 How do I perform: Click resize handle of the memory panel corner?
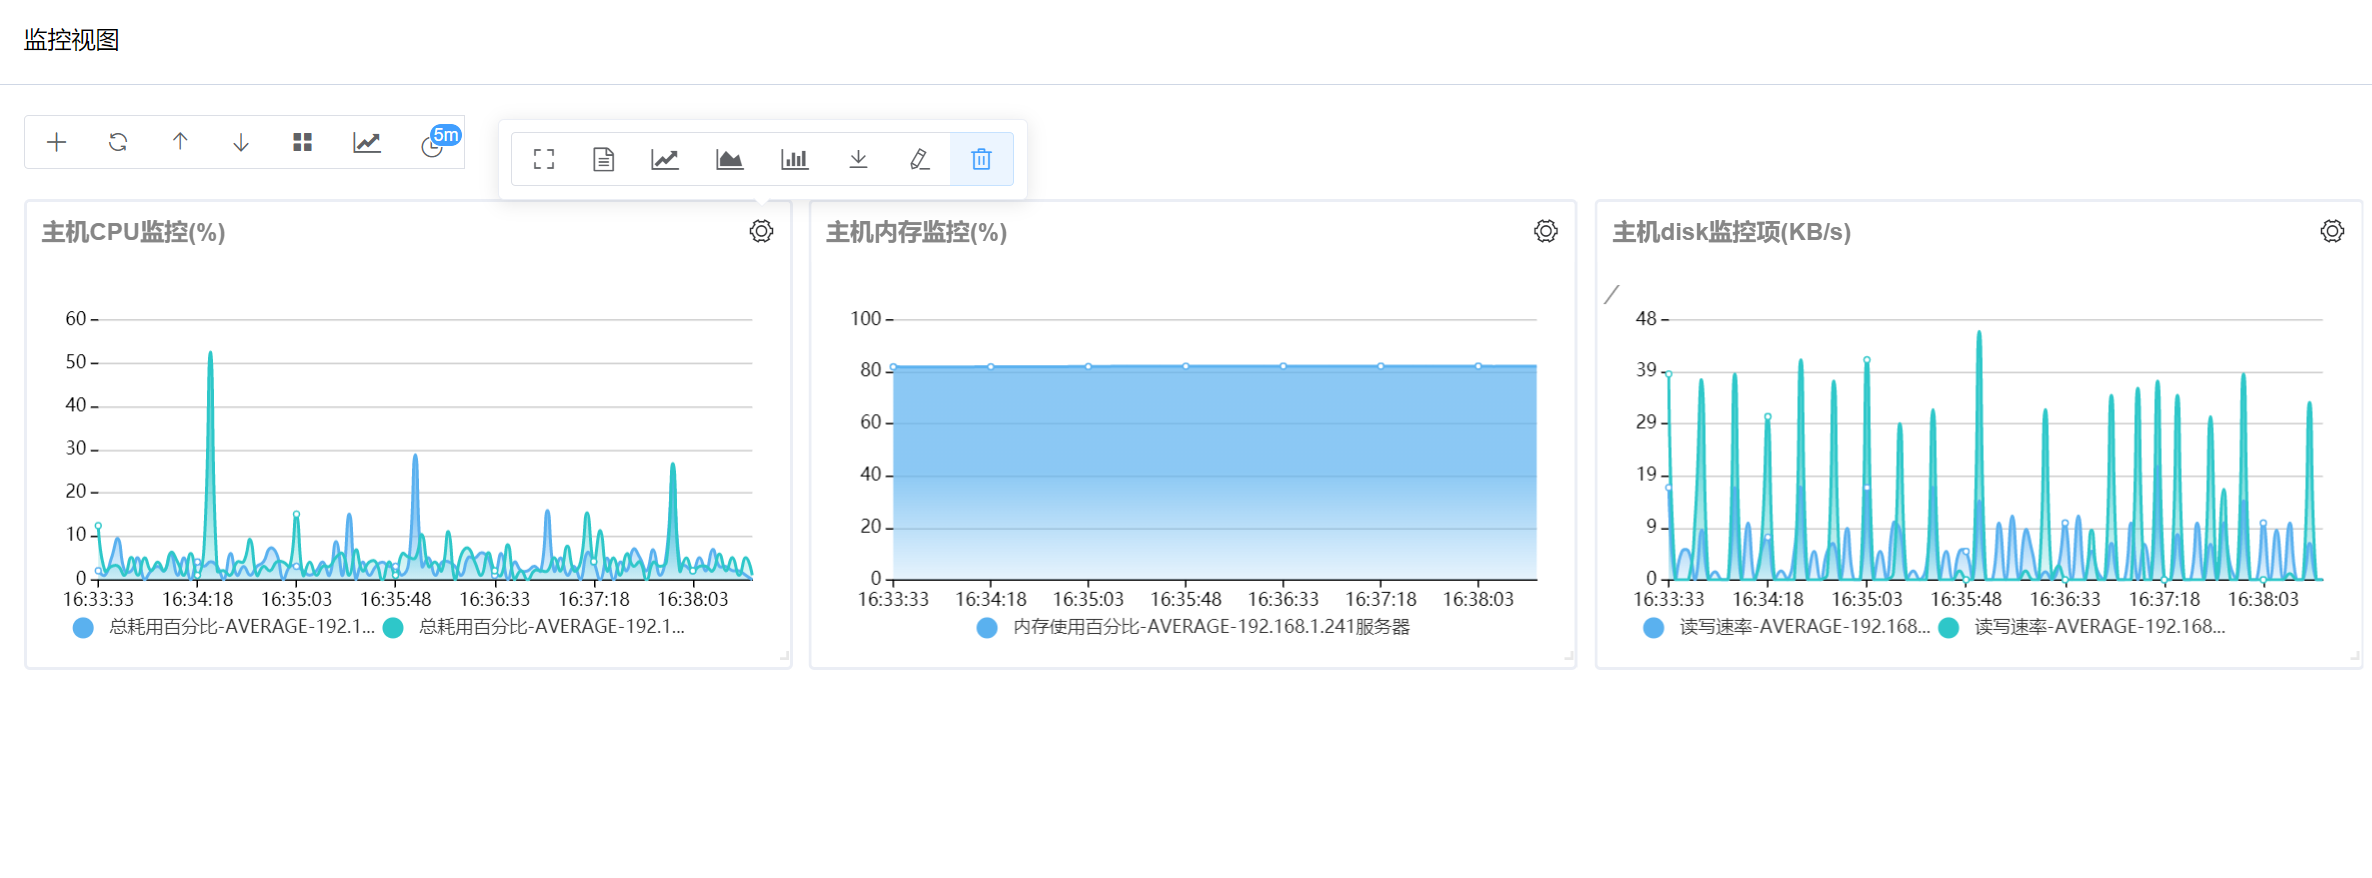pyautogui.click(x=1569, y=657)
